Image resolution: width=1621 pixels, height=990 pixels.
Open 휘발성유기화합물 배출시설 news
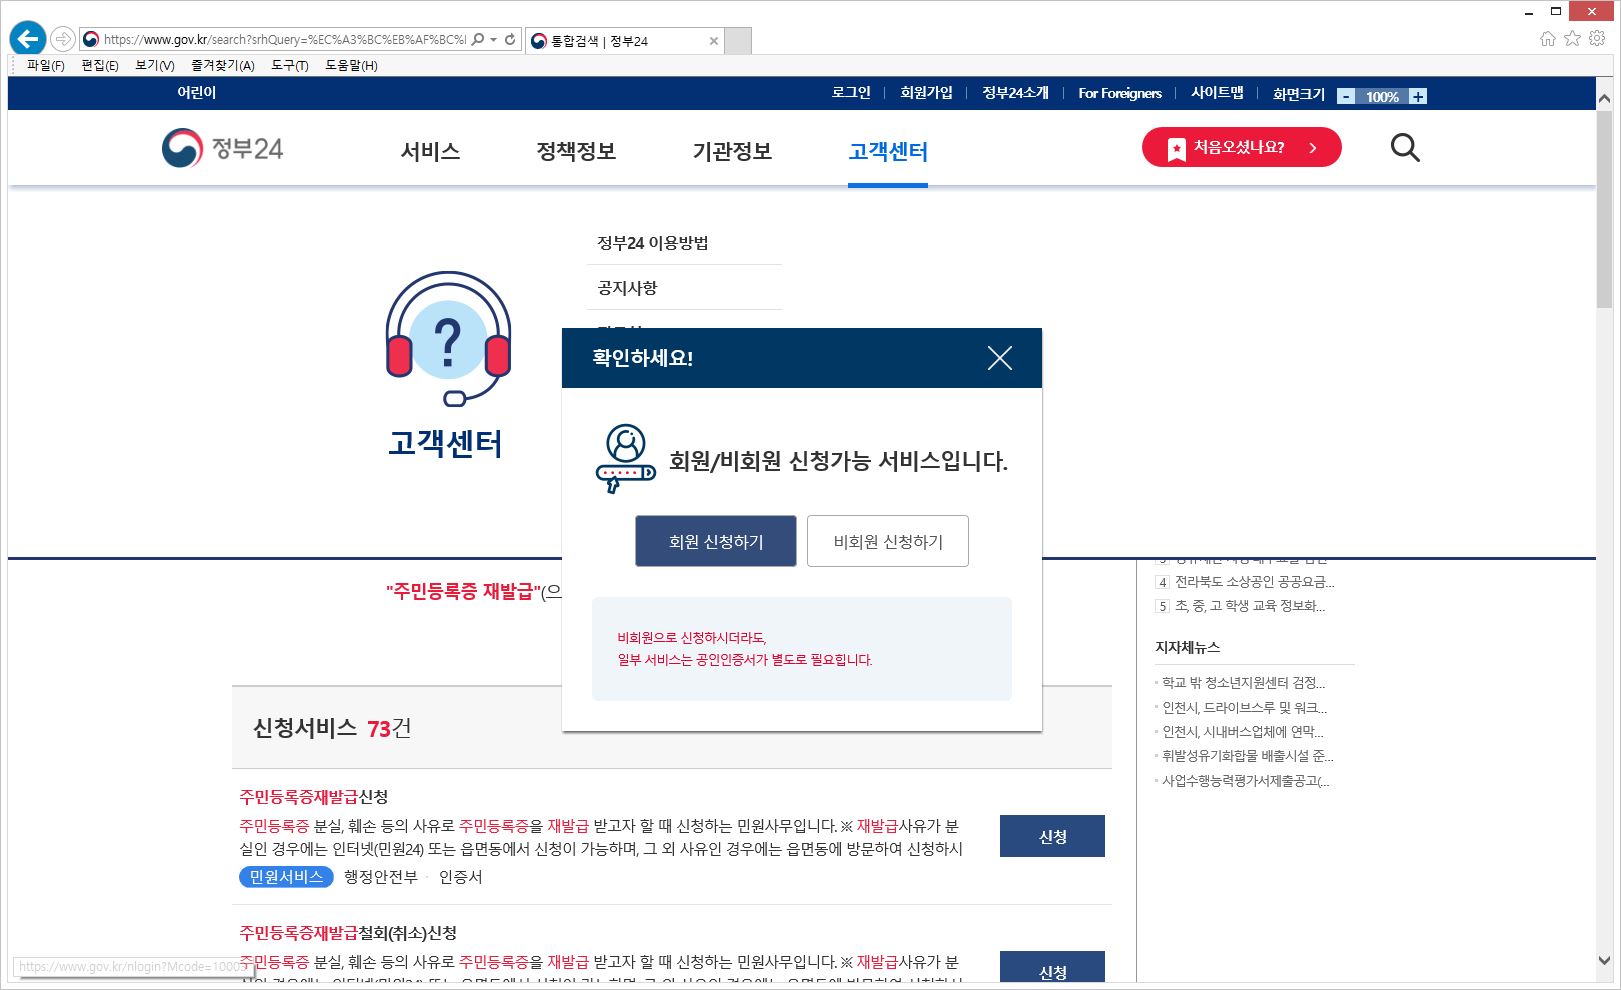(x=1247, y=756)
